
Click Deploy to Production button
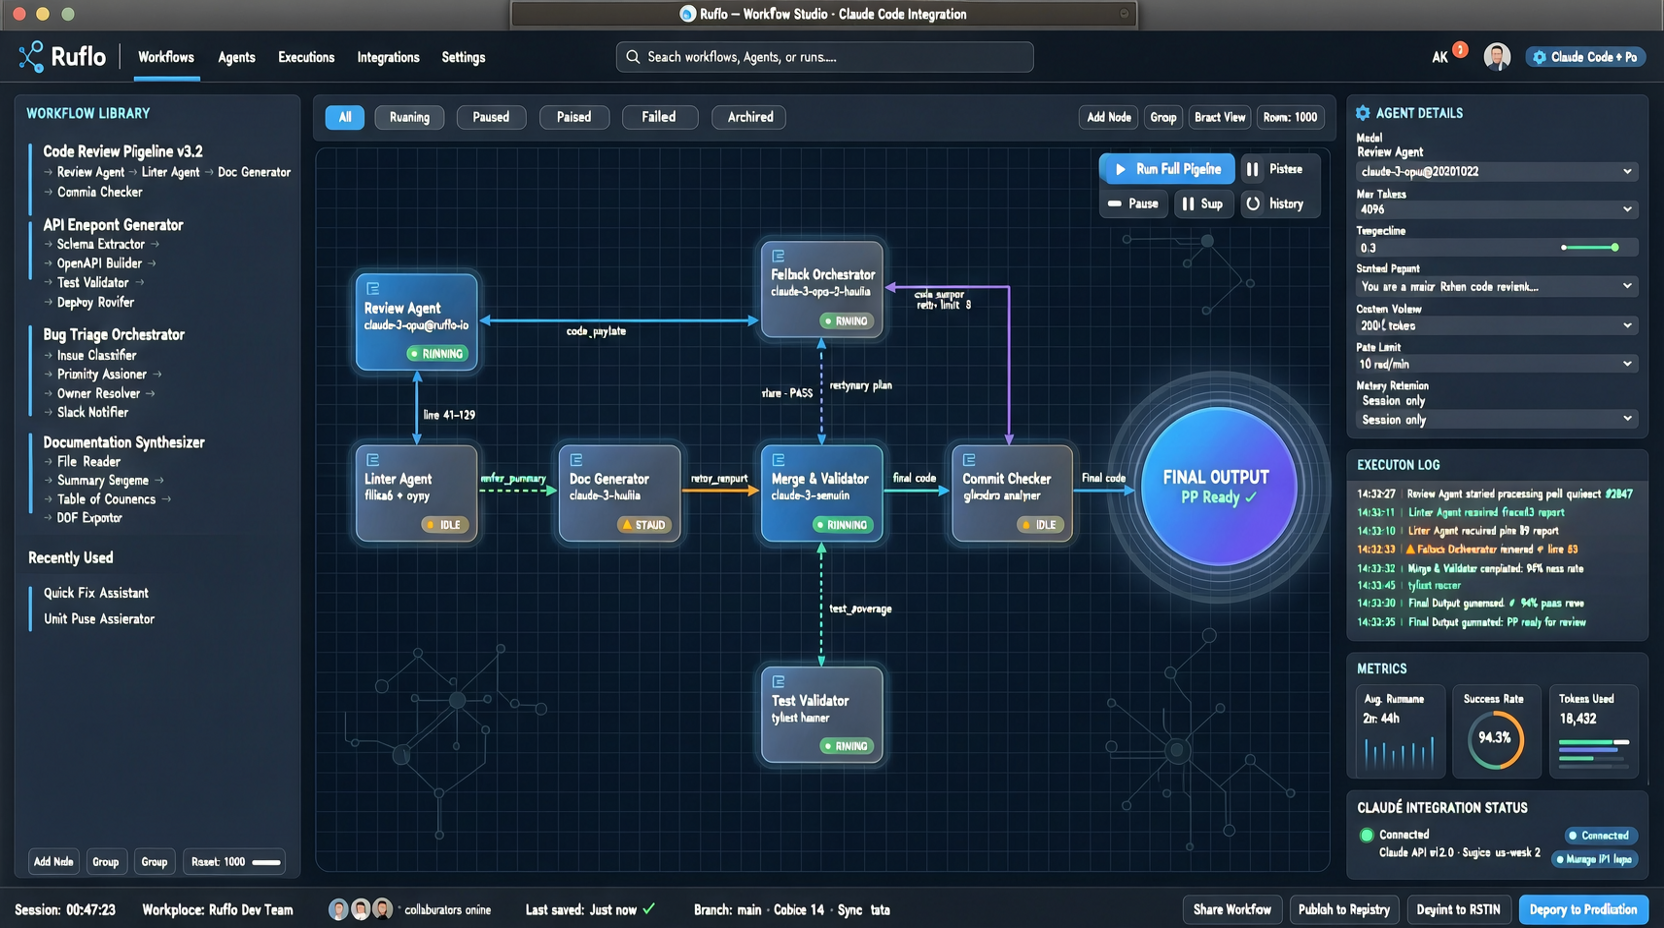1583,910
